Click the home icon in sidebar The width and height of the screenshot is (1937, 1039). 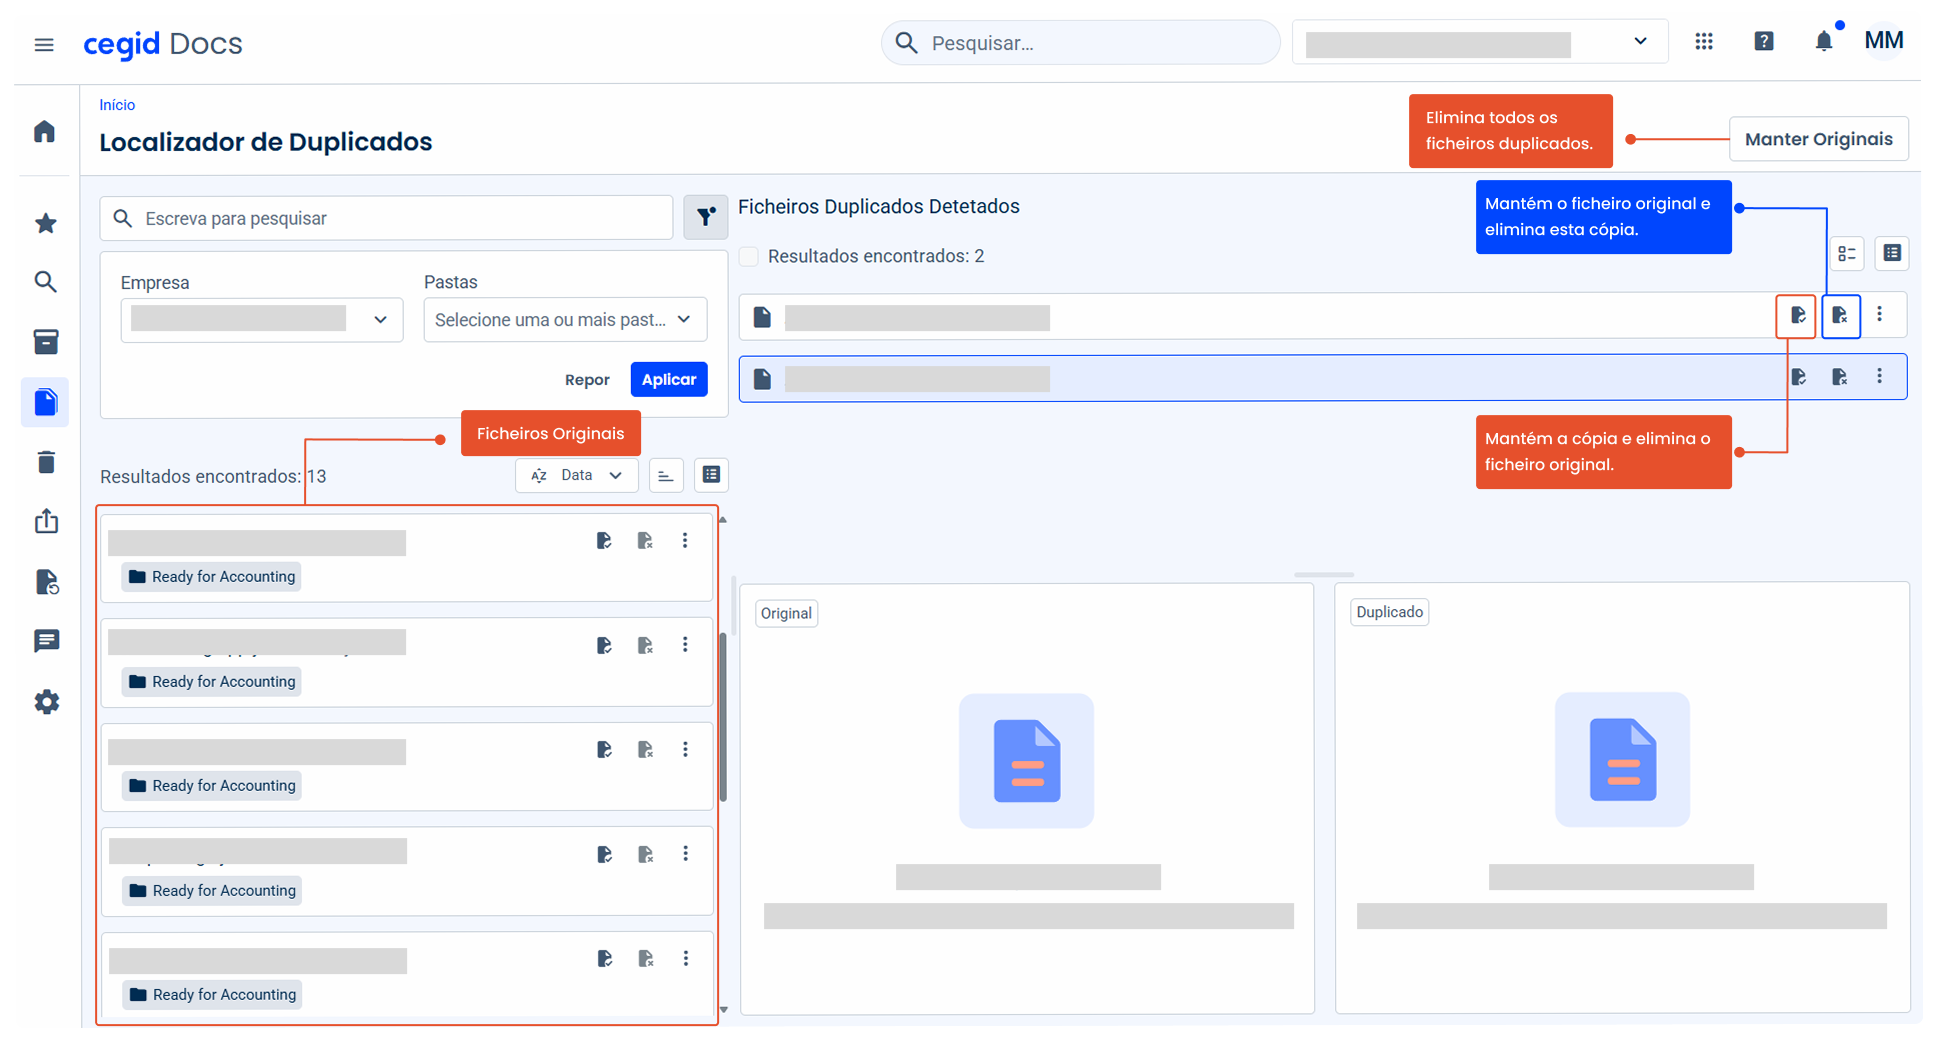[x=45, y=132]
